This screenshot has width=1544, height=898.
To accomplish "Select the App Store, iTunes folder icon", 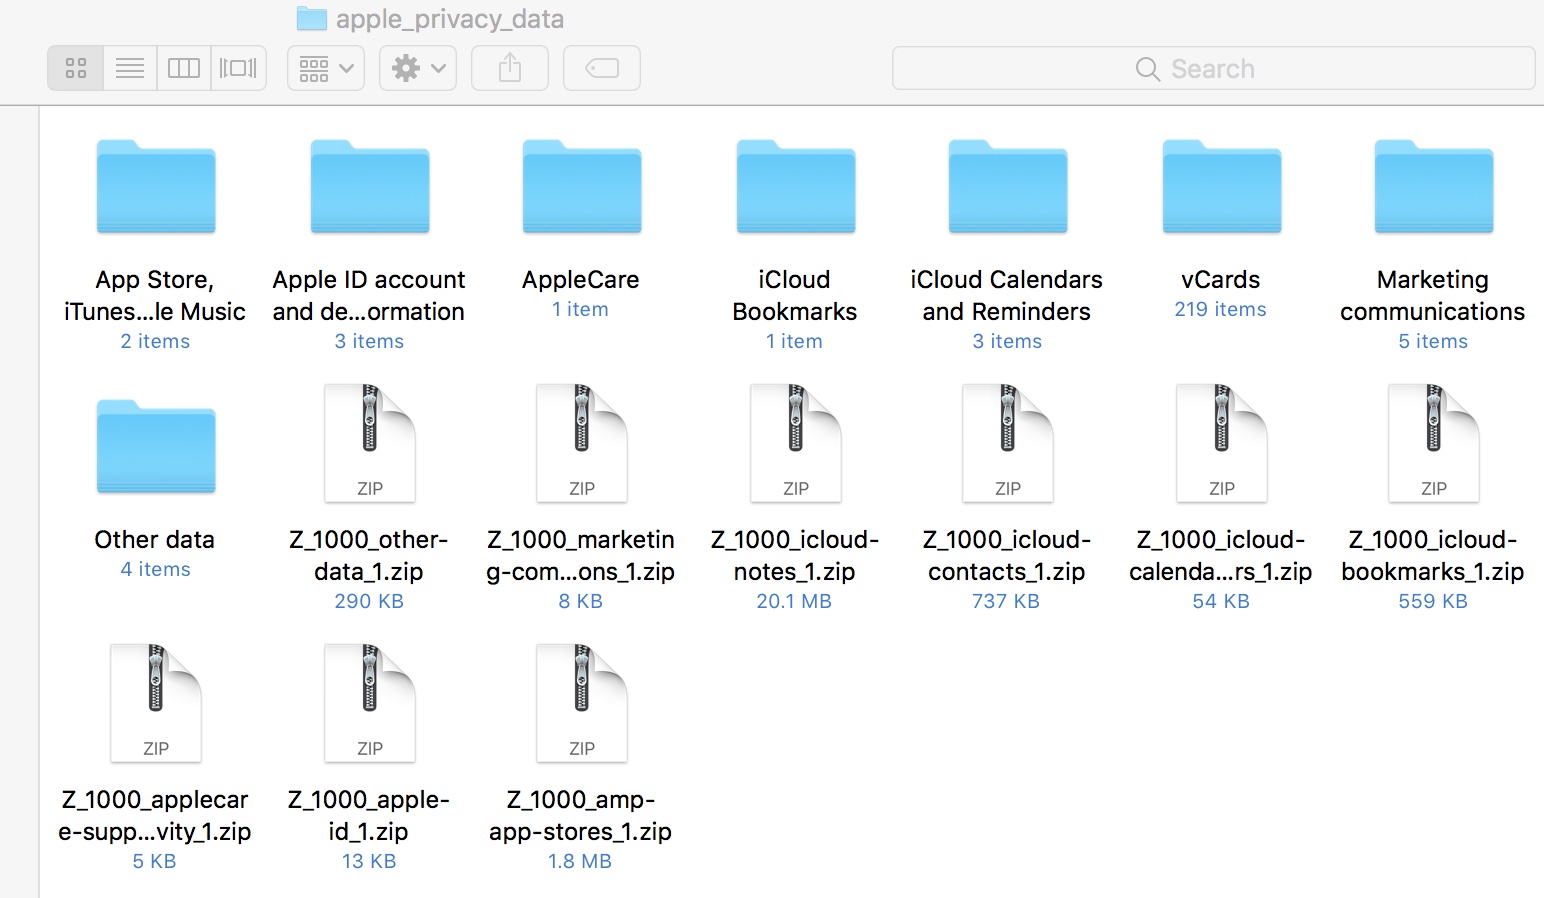I will click(156, 187).
